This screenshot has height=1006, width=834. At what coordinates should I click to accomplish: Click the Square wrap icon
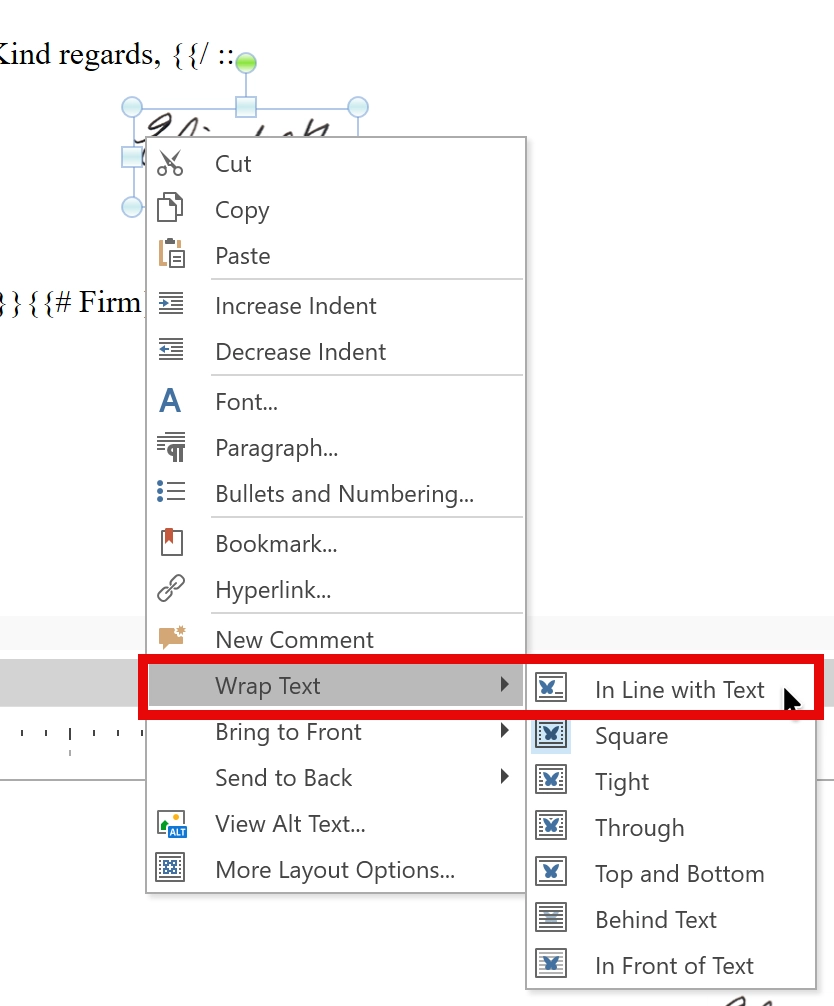pos(551,734)
